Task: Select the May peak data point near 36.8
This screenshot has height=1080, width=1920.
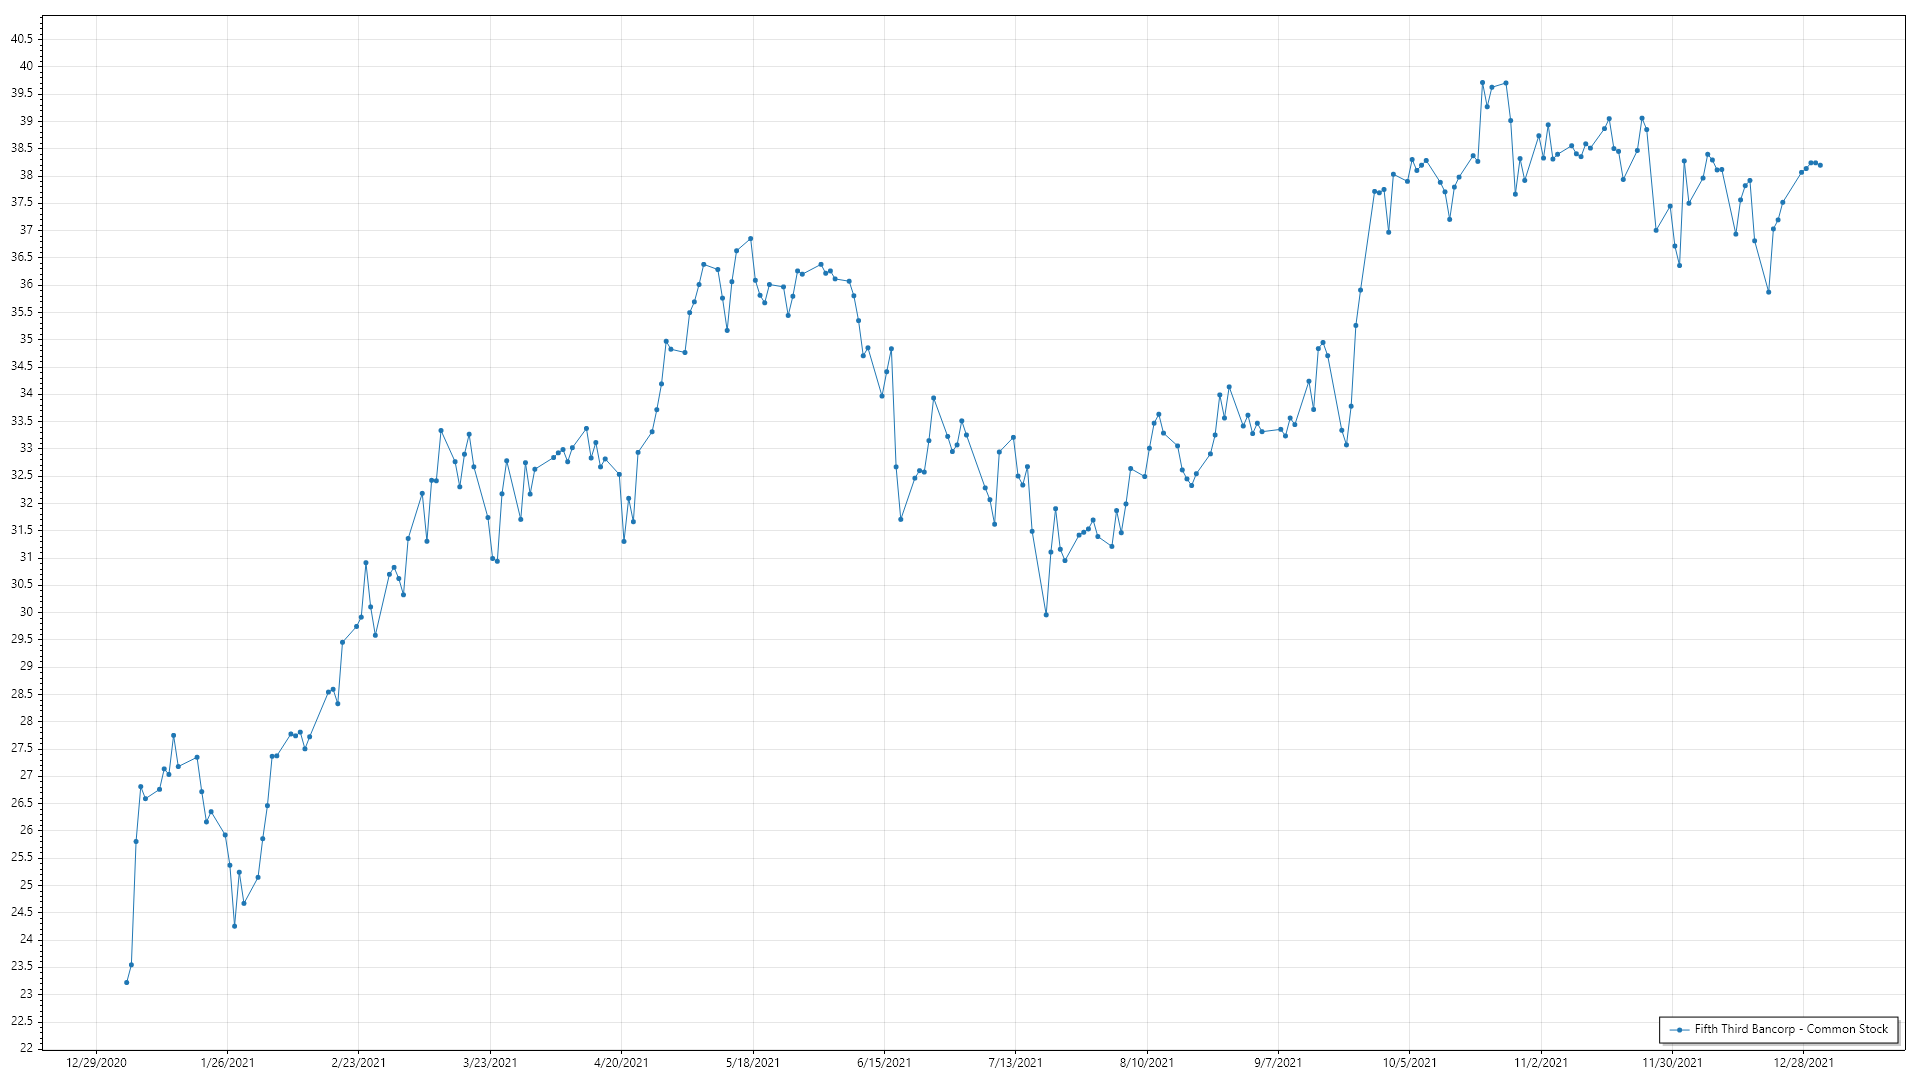Action: pos(750,239)
